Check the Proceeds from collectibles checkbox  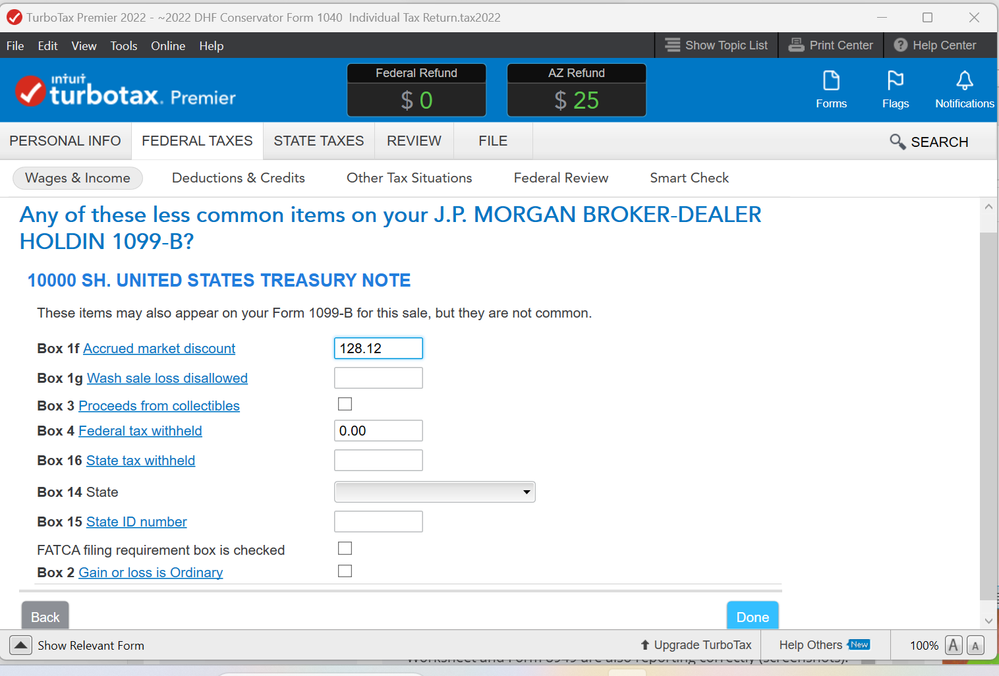tap(345, 404)
